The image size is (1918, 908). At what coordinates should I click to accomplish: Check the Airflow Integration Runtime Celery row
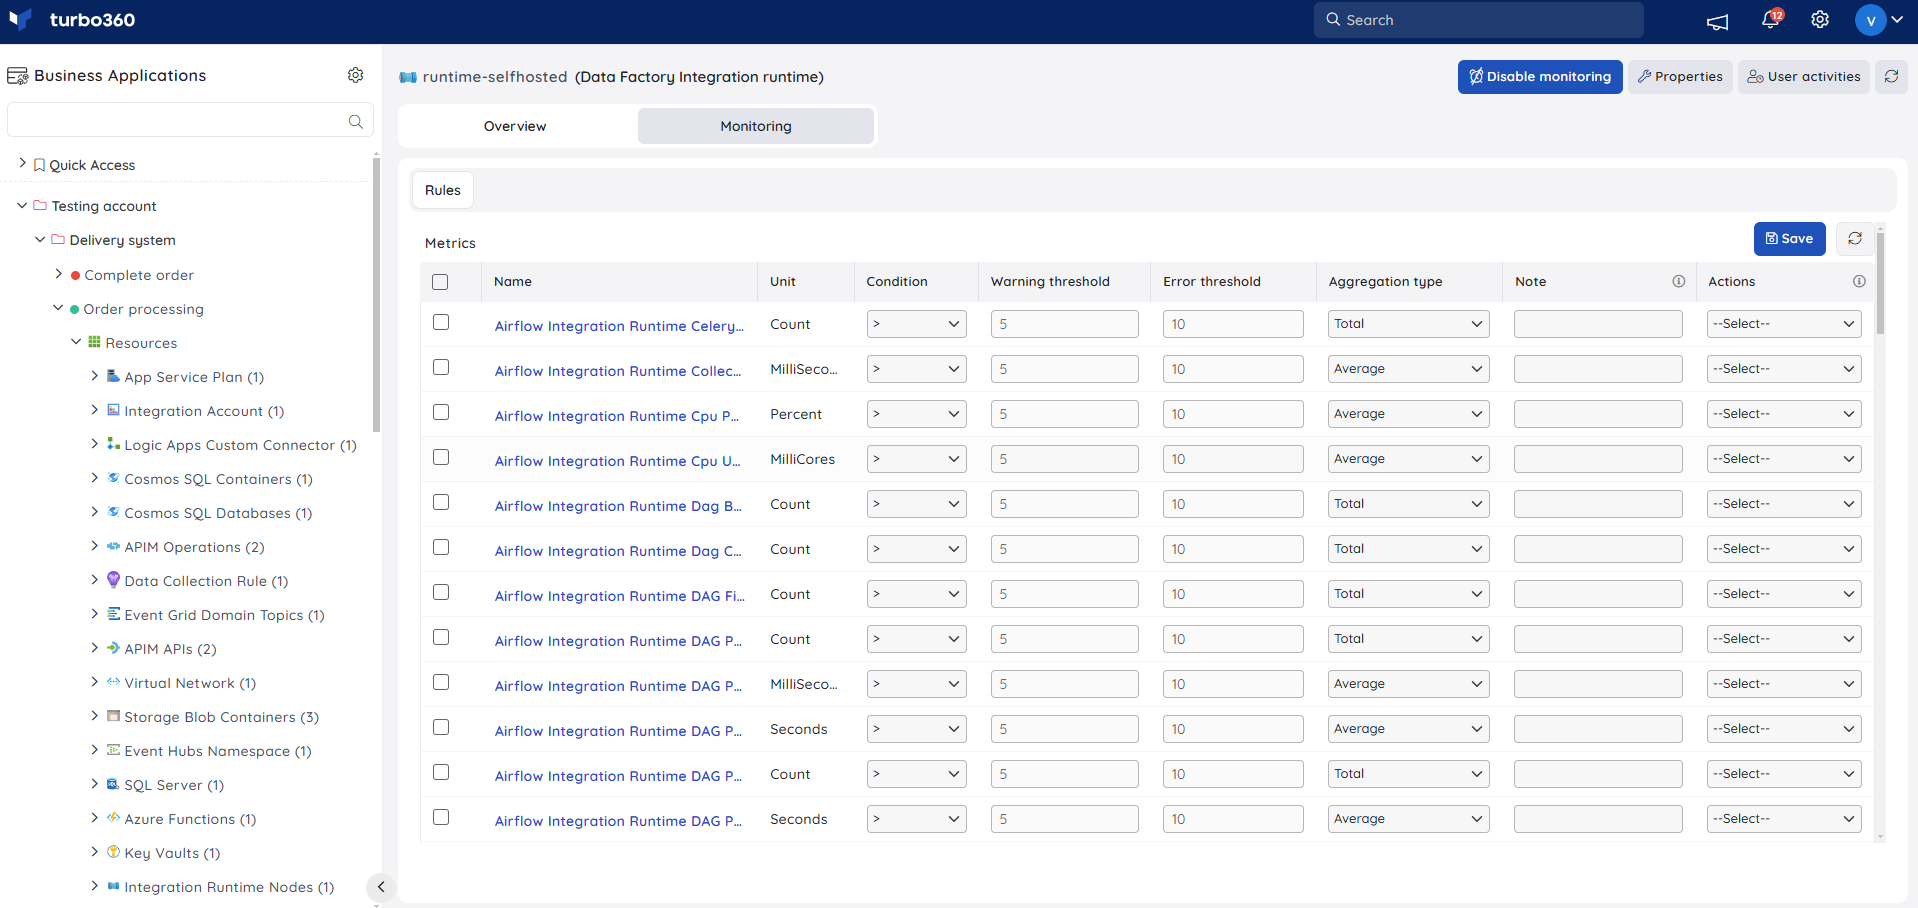(x=441, y=322)
